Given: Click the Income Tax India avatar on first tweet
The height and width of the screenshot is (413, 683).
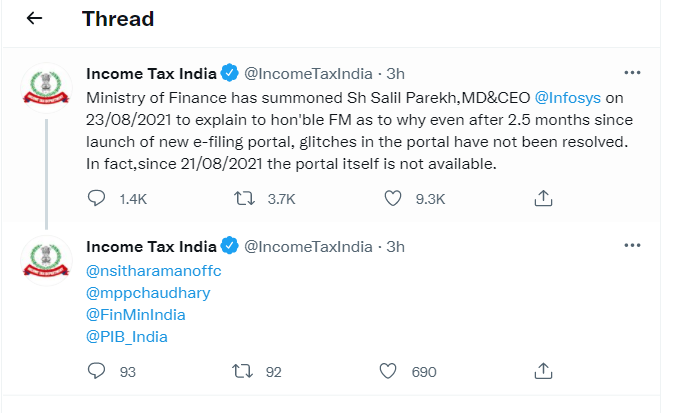Looking at the screenshot, I should point(45,89).
